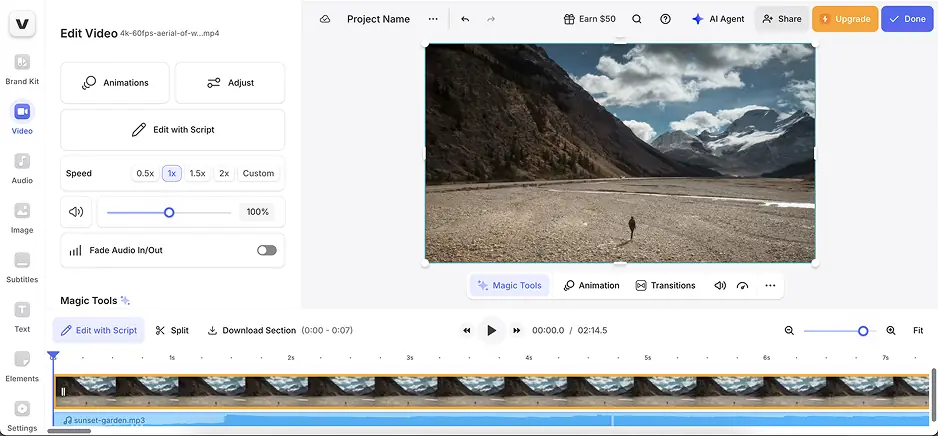Select 2x speed option
938x436 pixels.
tap(224, 173)
